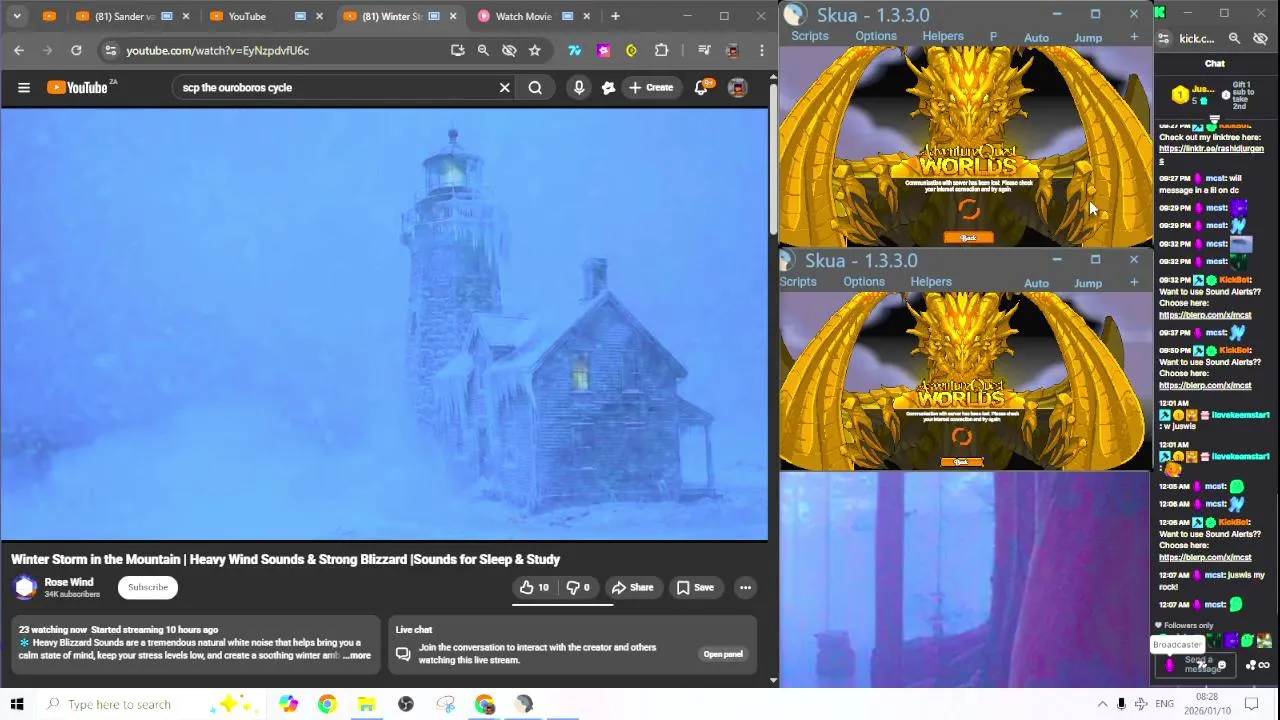Click Auto in top Skua window

(1036, 38)
